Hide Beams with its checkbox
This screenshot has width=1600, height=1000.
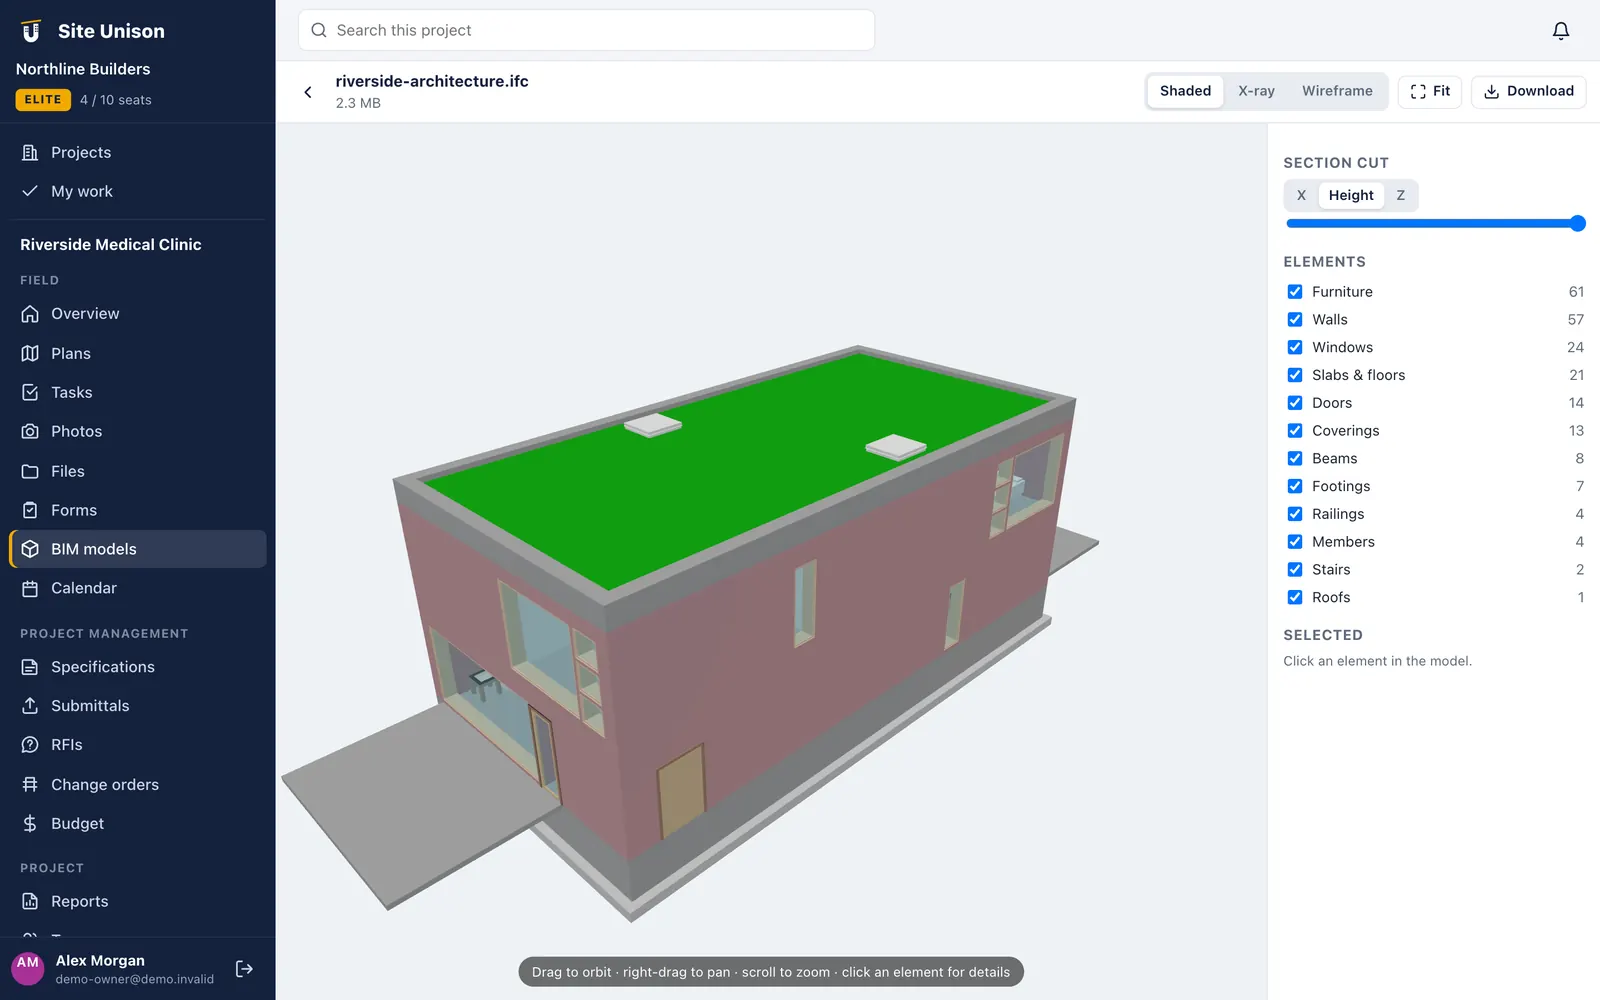point(1295,458)
